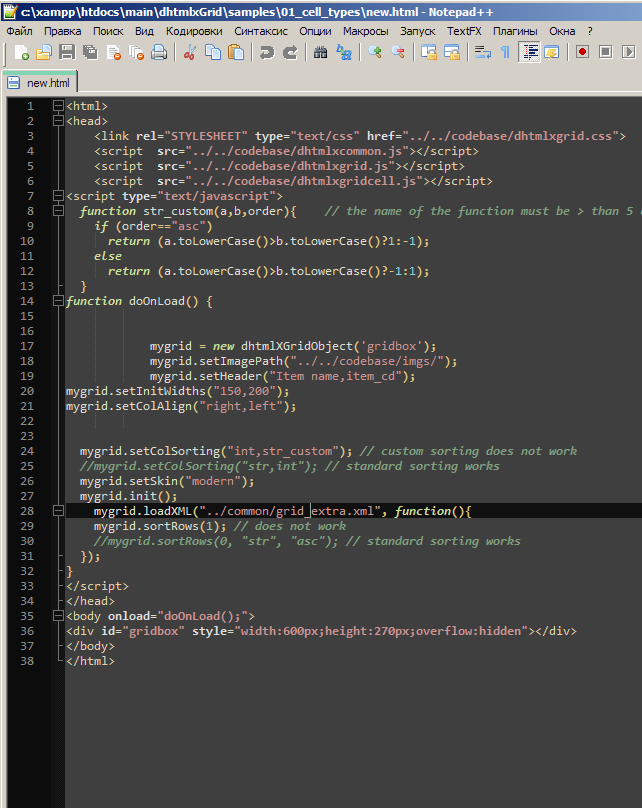The image size is (642, 808).
Task: Open the Правка menu
Action: (62, 31)
